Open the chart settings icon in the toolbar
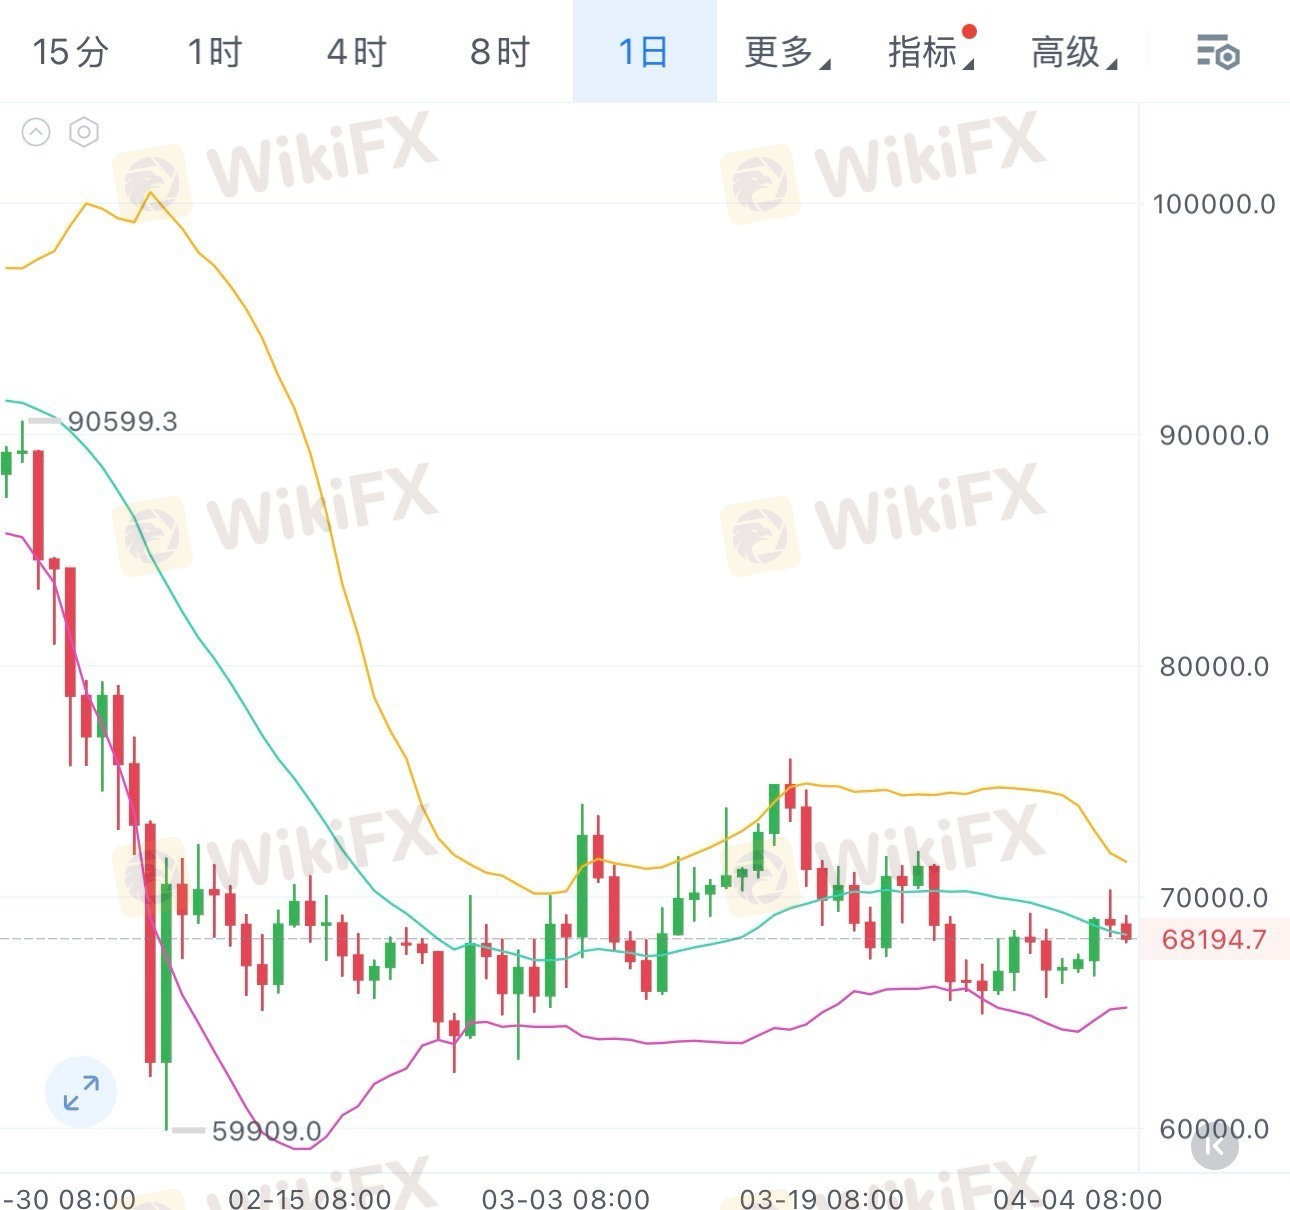Screen dimensions: 1290x1210 pyautogui.click(x=1218, y=51)
